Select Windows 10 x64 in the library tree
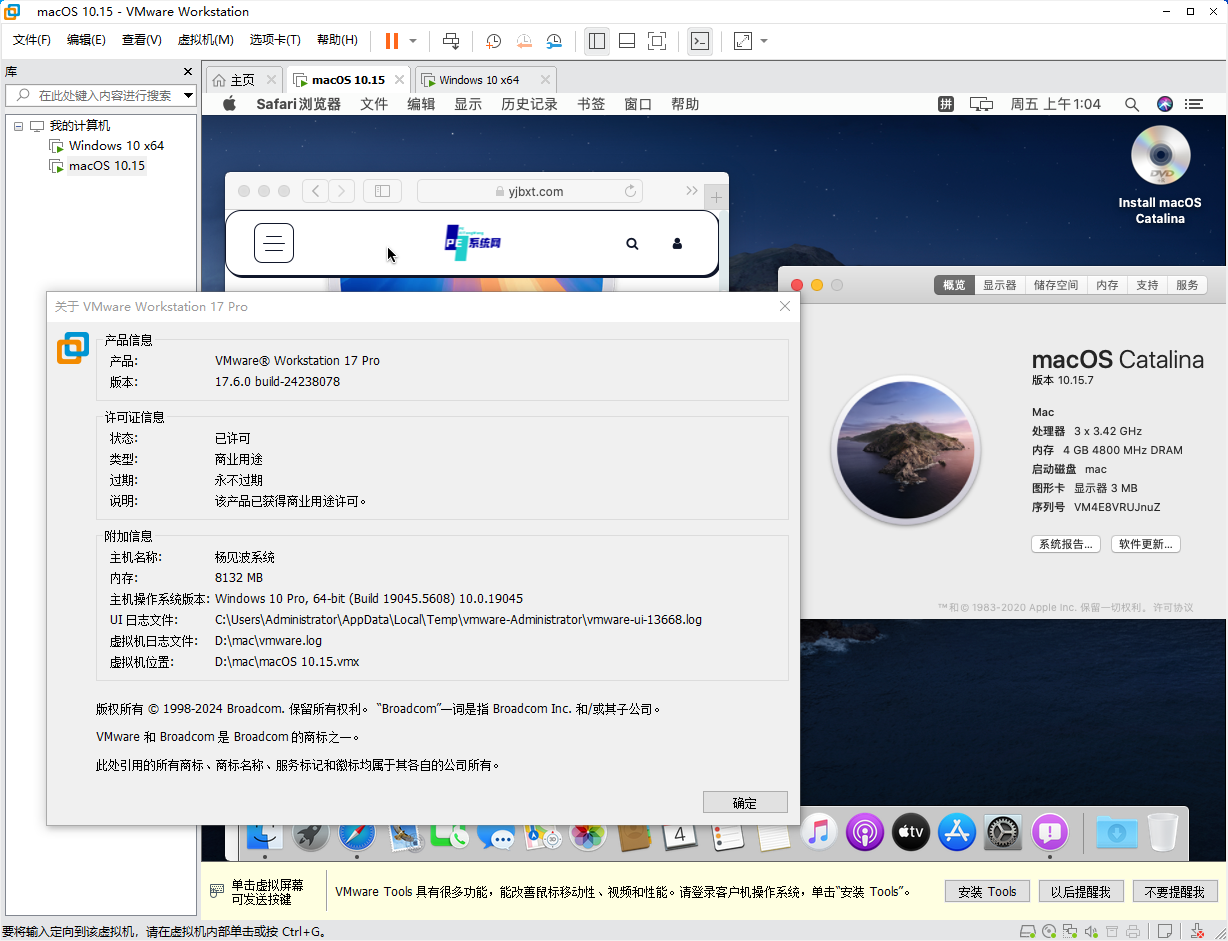Image resolution: width=1228 pixels, height=941 pixels. tap(115, 145)
